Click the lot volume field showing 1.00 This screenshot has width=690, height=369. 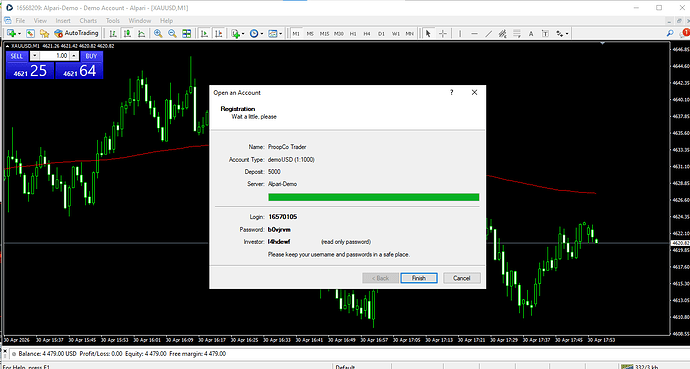pyautogui.click(x=55, y=56)
